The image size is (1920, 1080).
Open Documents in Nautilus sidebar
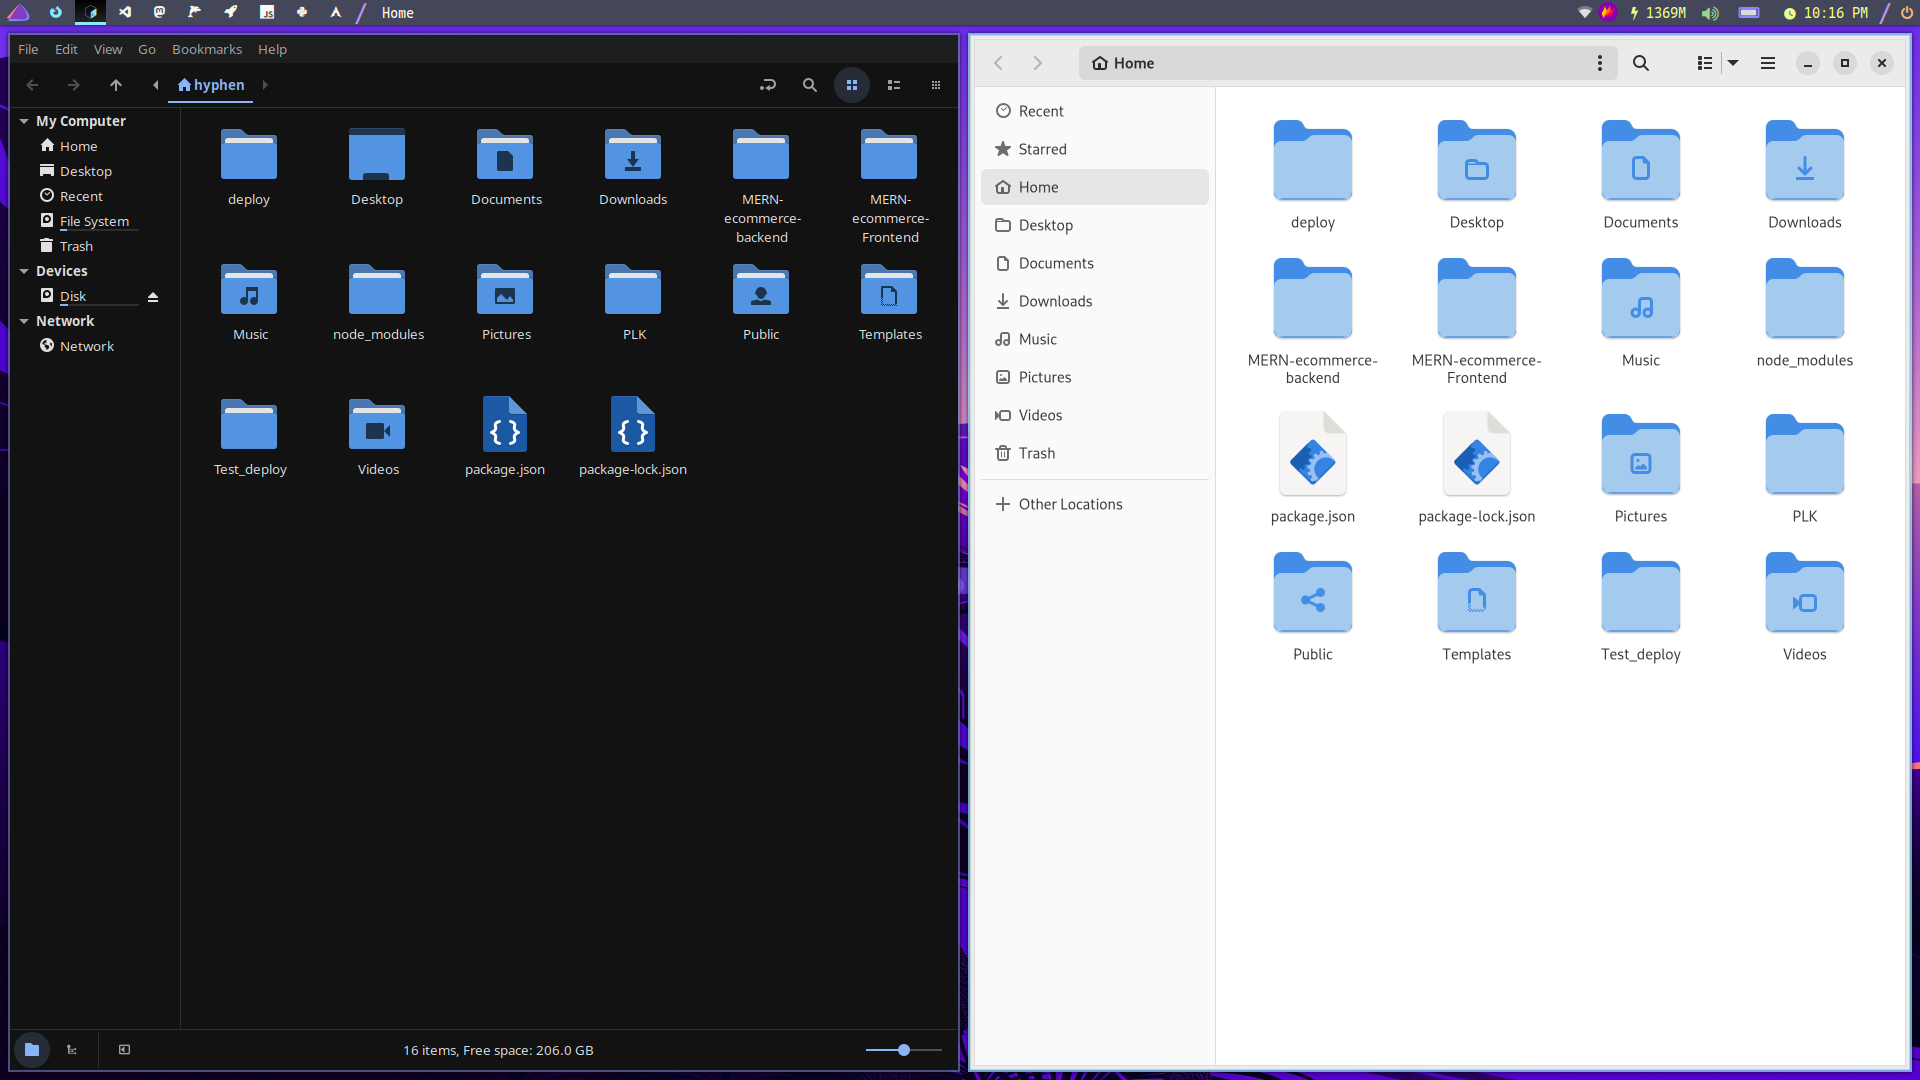(x=1095, y=263)
